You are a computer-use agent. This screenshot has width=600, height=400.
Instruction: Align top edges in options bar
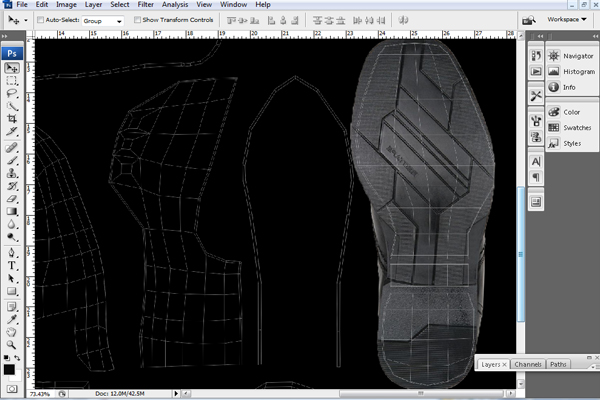click(x=231, y=20)
